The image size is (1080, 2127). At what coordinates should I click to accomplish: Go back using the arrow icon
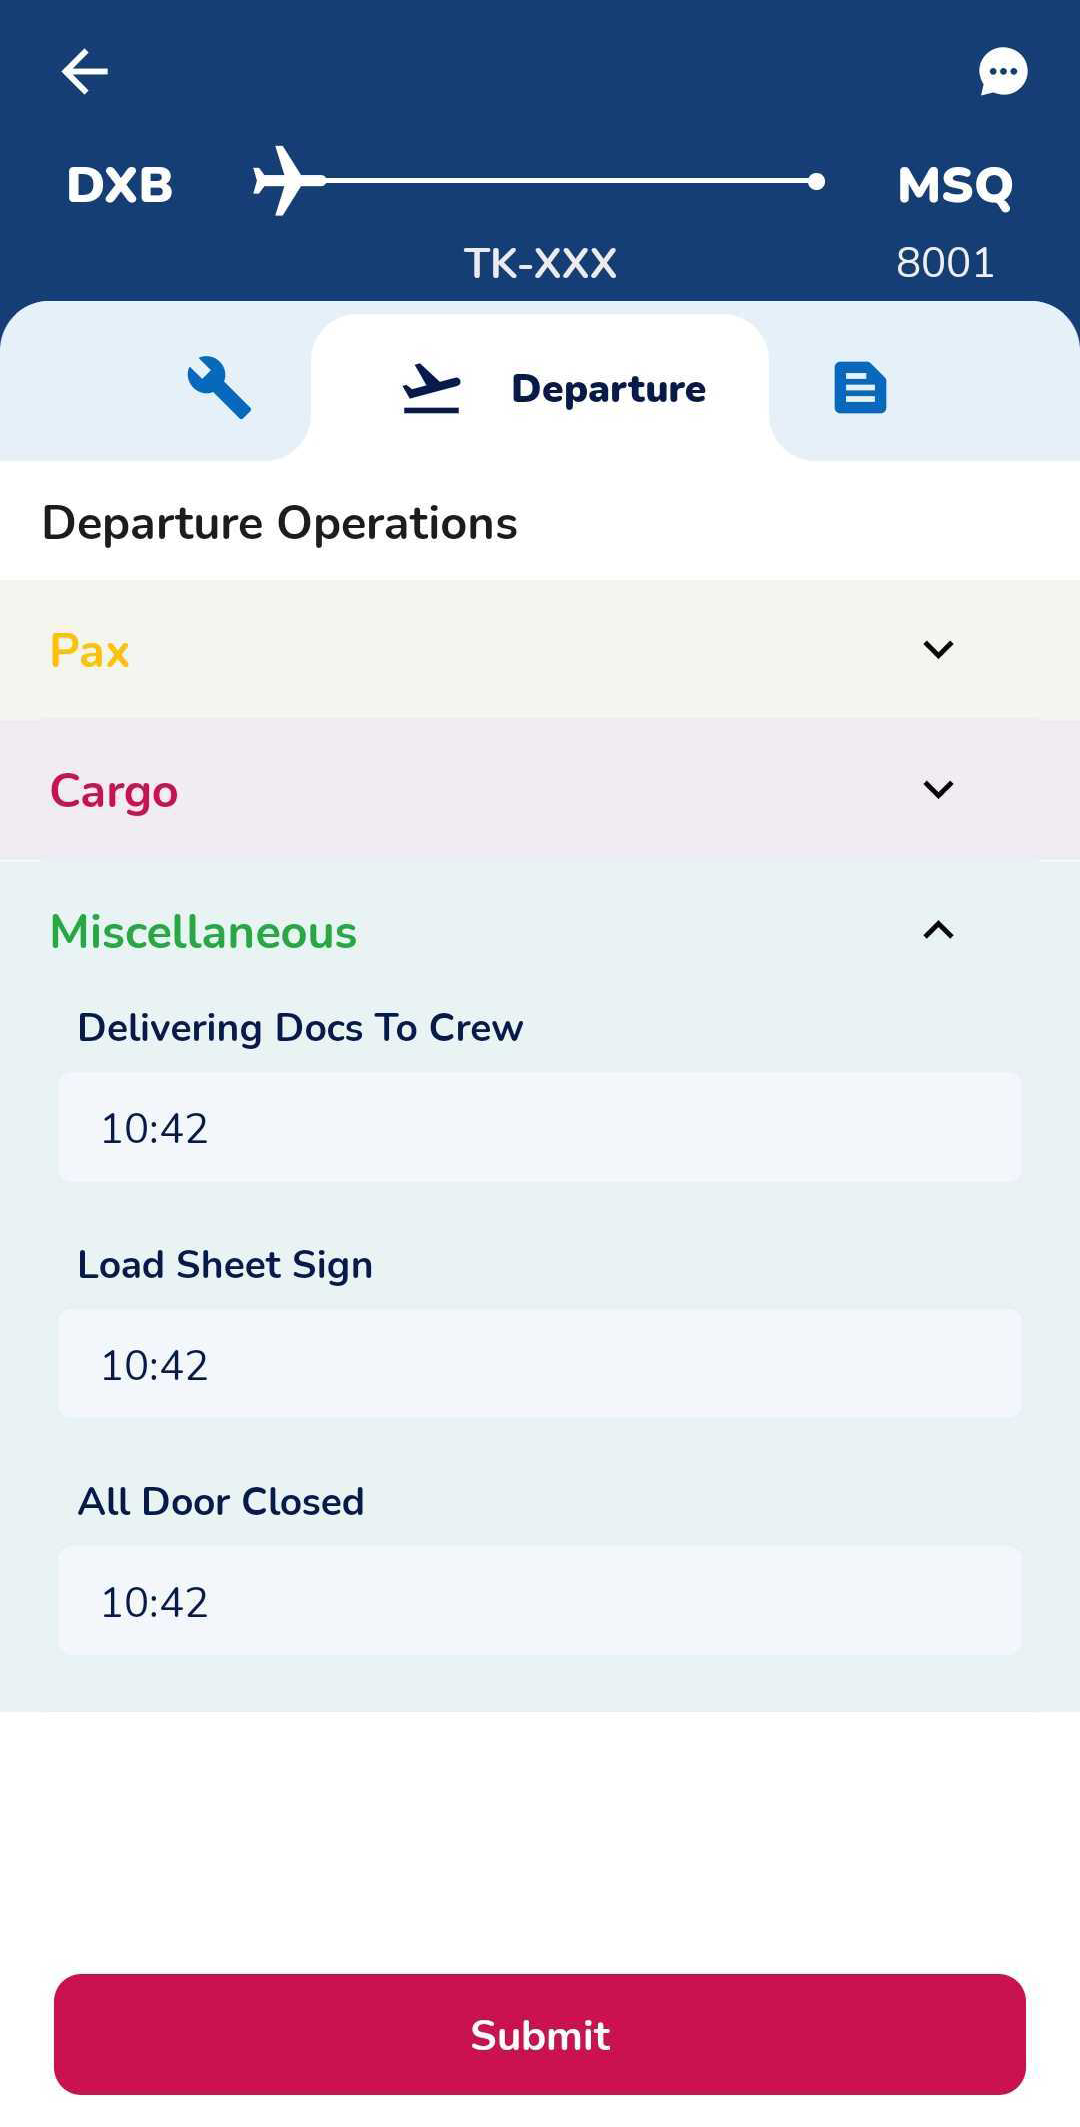click(84, 72)
